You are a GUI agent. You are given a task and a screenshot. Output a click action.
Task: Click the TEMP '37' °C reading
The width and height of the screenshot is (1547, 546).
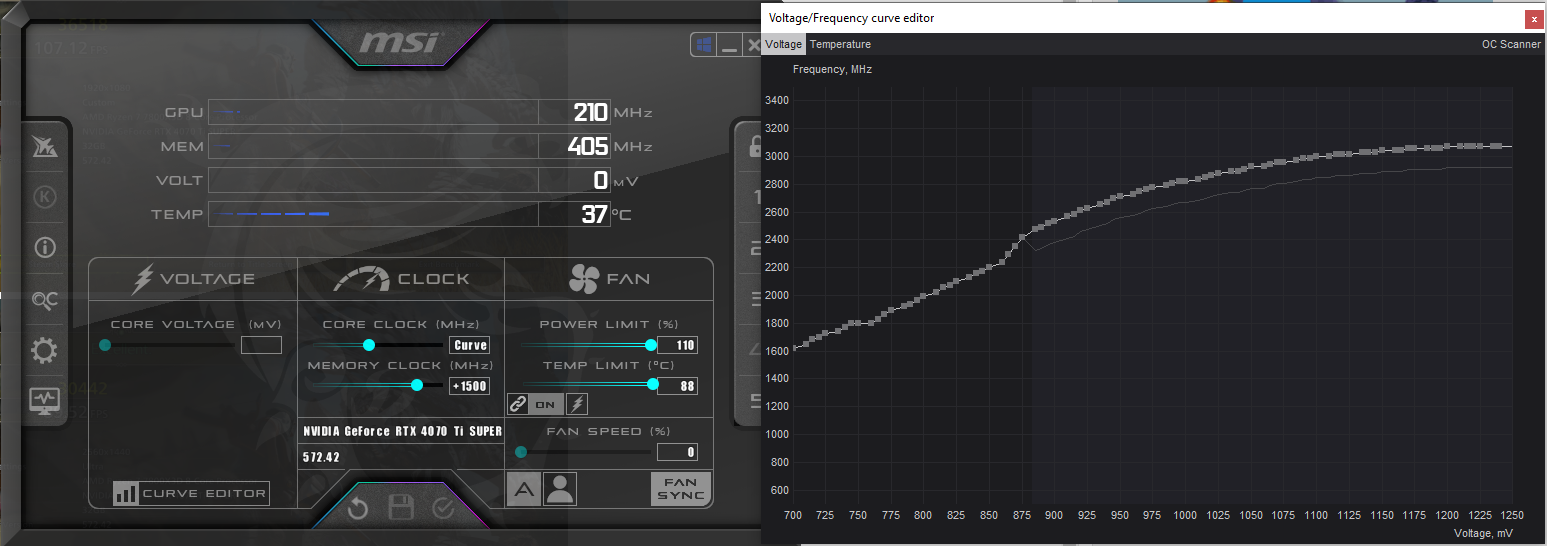(595, 214)
